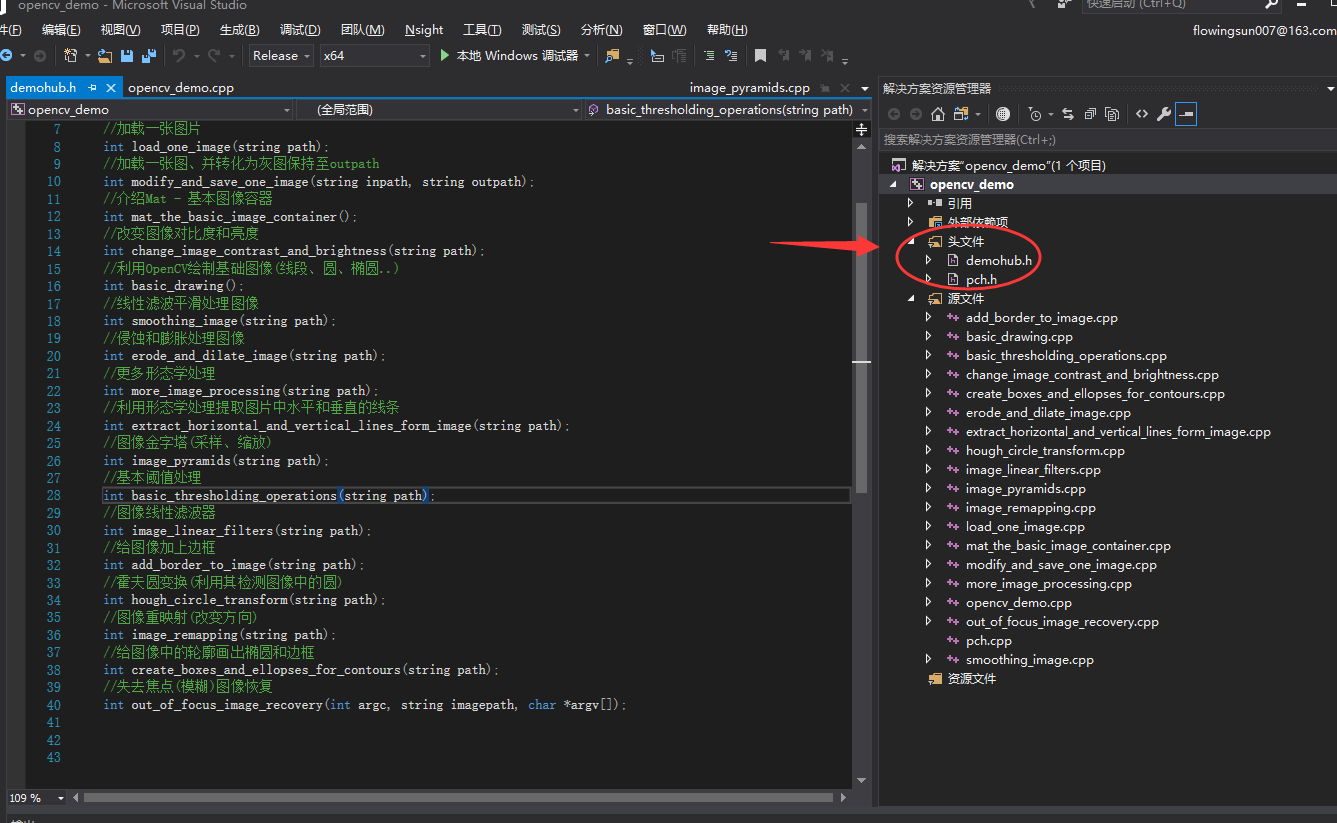Open the 调试(D) menu
Screen dimensions: 1337x823
coord(300,30)
